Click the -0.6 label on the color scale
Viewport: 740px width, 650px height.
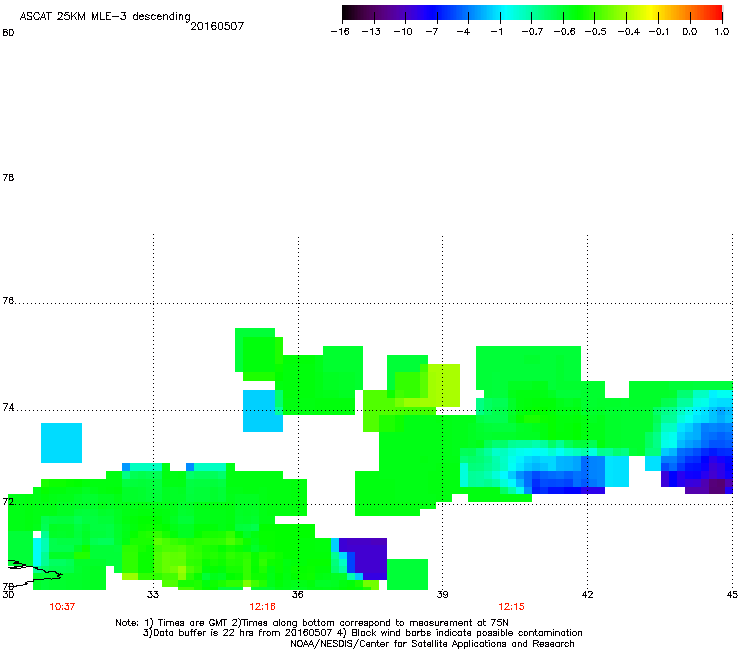coord(564,32)
